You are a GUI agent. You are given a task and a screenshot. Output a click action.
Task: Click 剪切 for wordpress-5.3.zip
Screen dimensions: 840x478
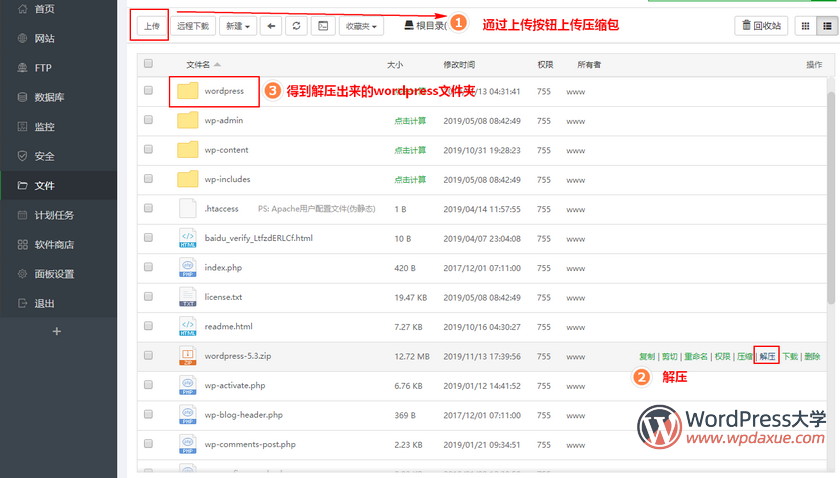(x=670, y=356)
